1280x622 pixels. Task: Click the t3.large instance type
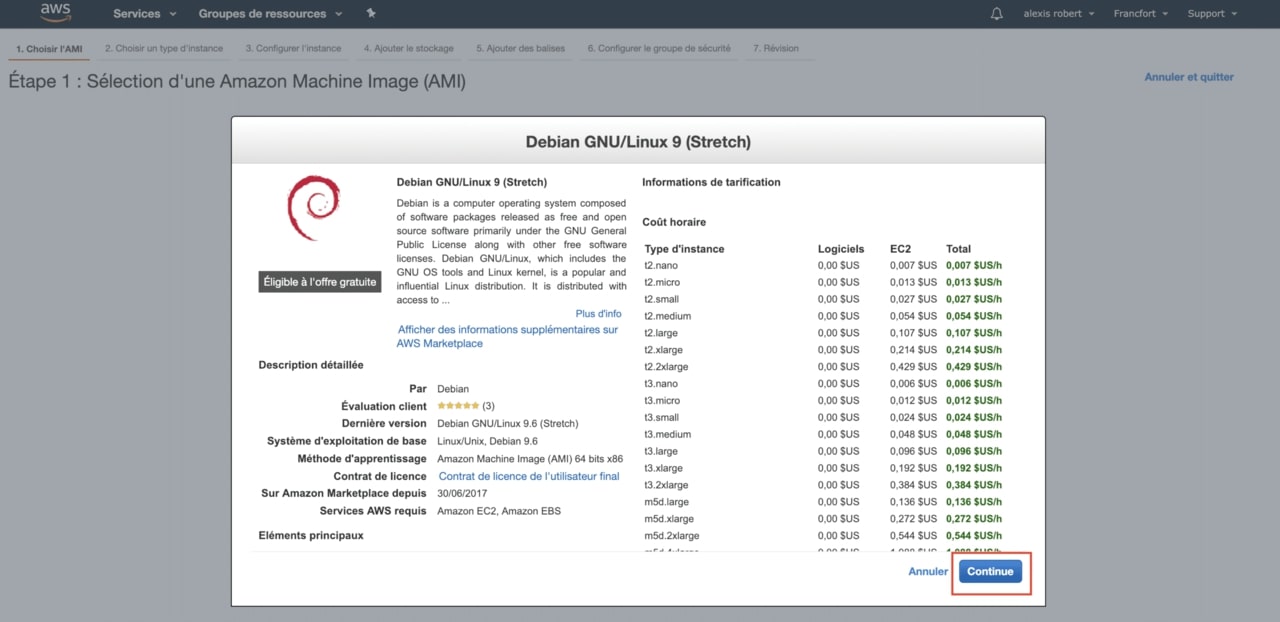tap(661, 452)
